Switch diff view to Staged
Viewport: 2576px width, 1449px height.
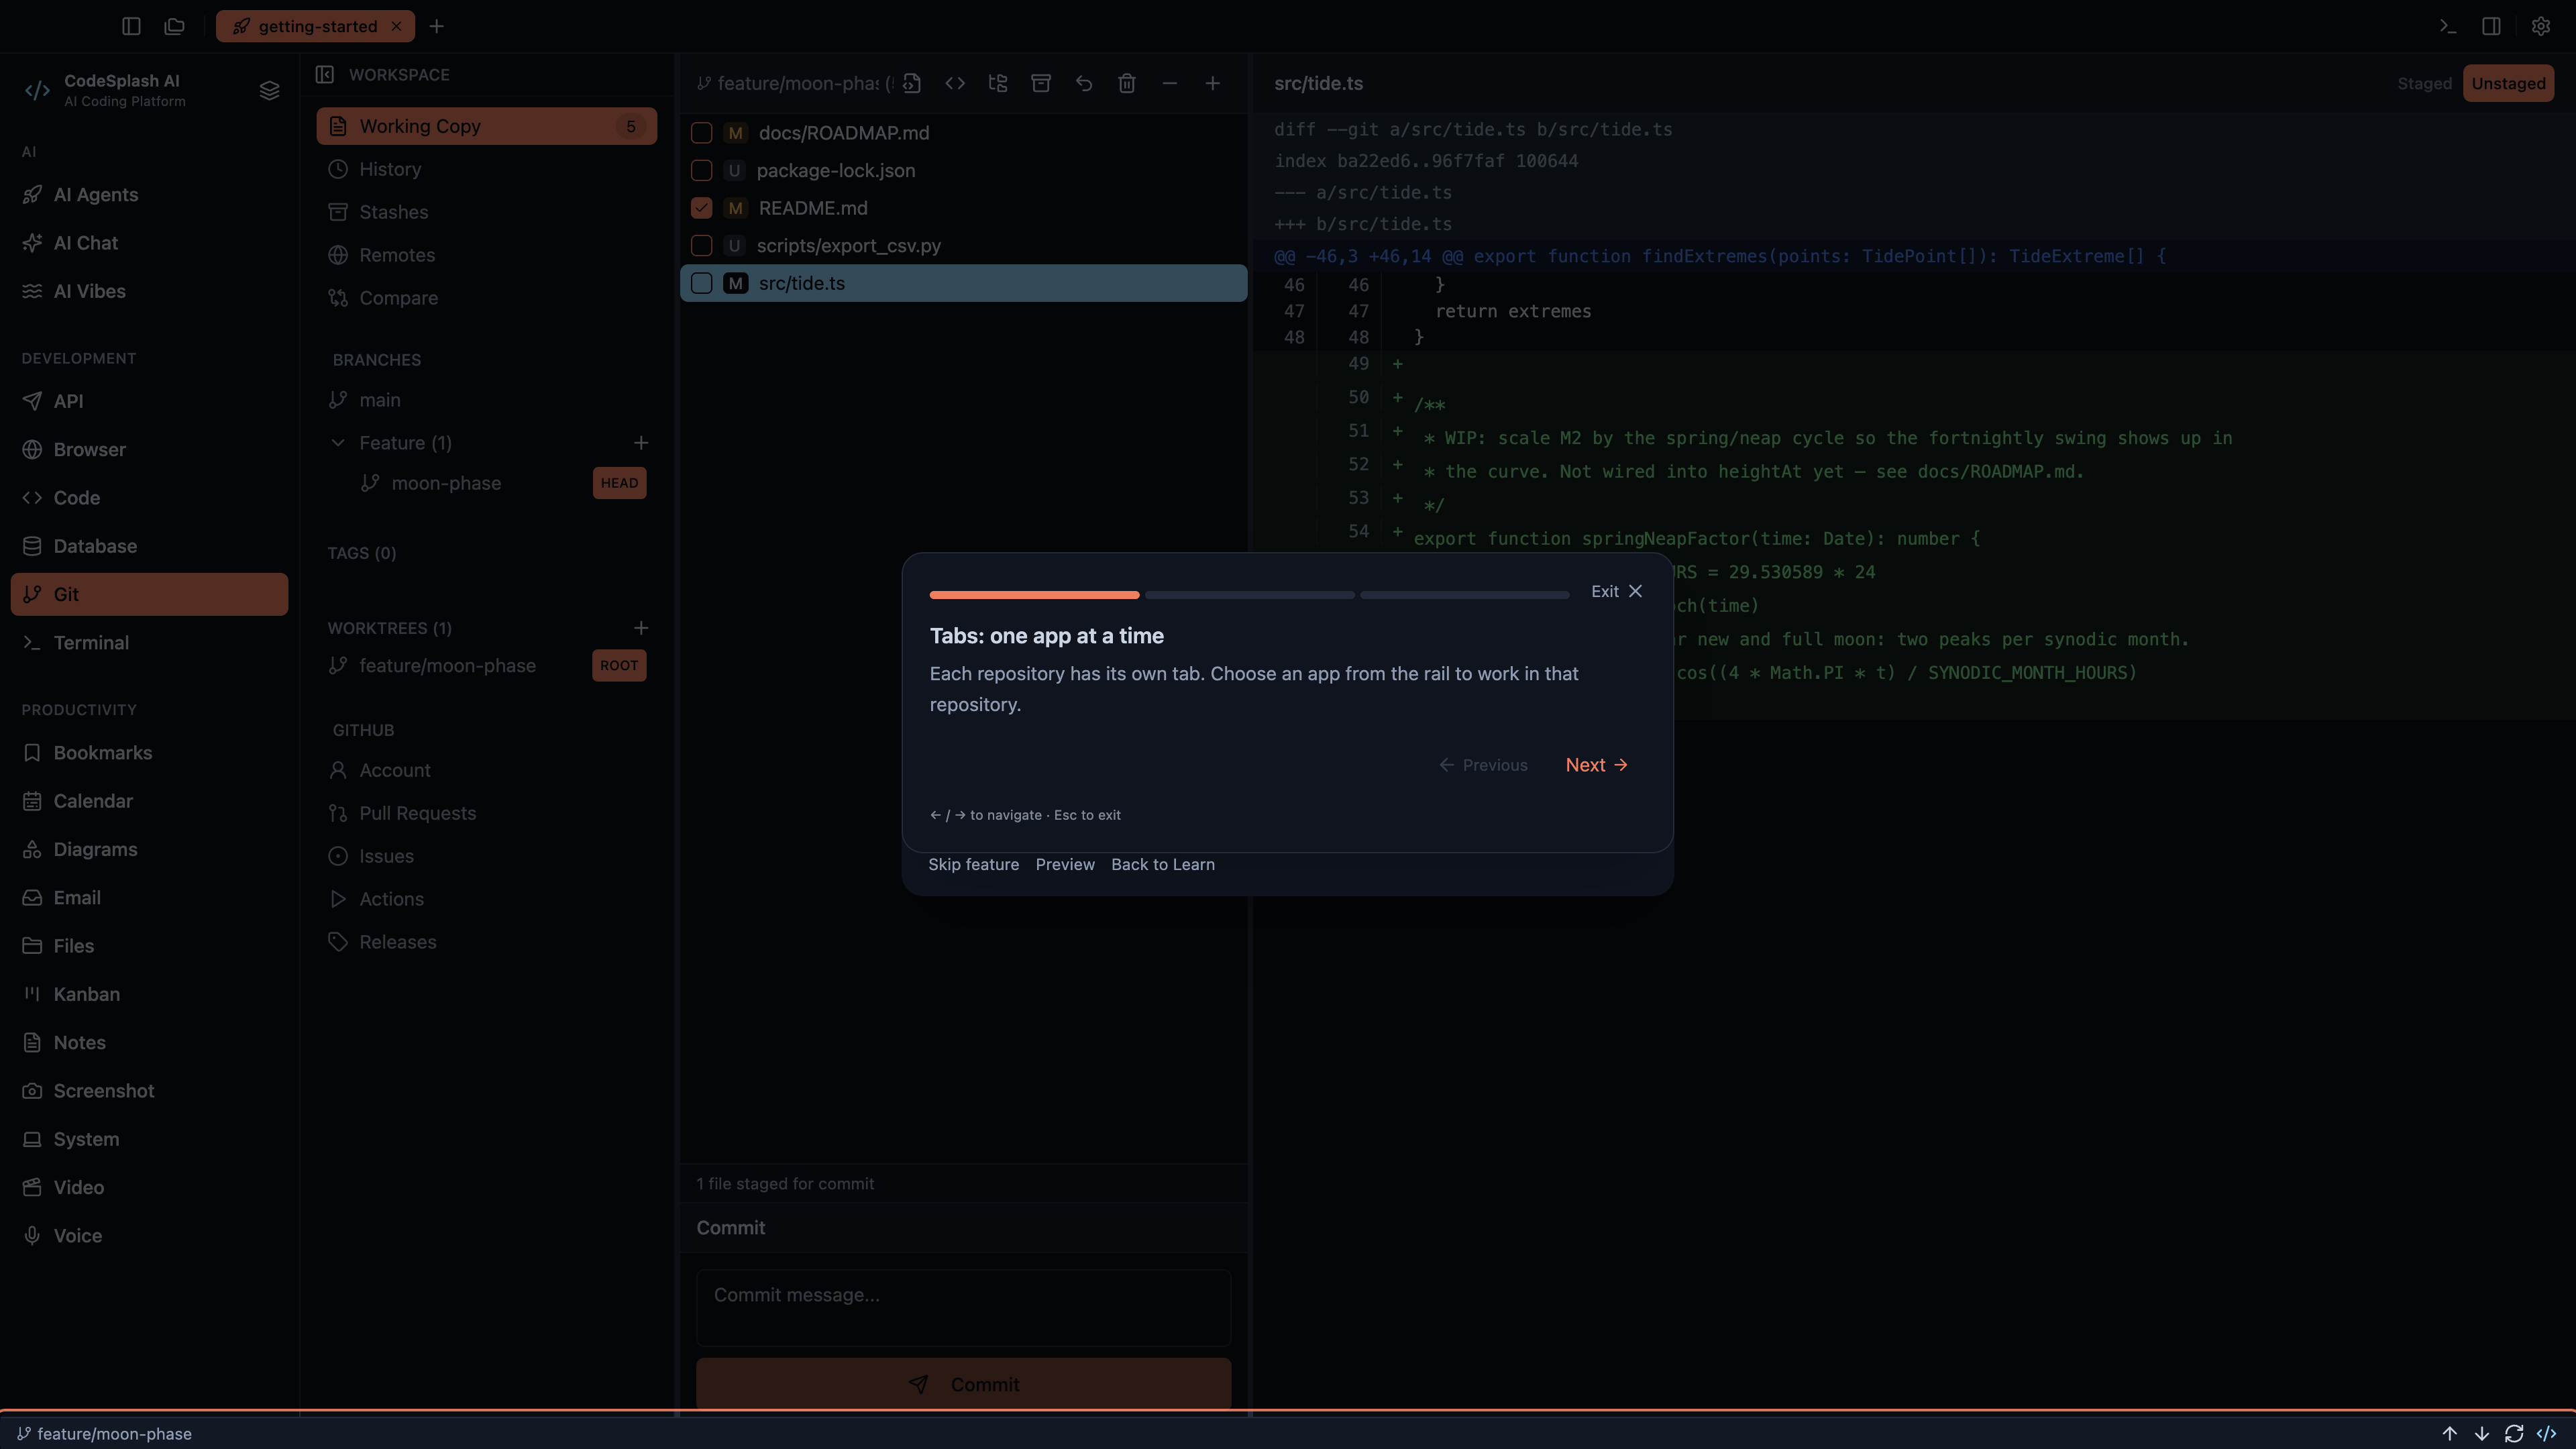pyautogui.click(x=2424, y=83)
